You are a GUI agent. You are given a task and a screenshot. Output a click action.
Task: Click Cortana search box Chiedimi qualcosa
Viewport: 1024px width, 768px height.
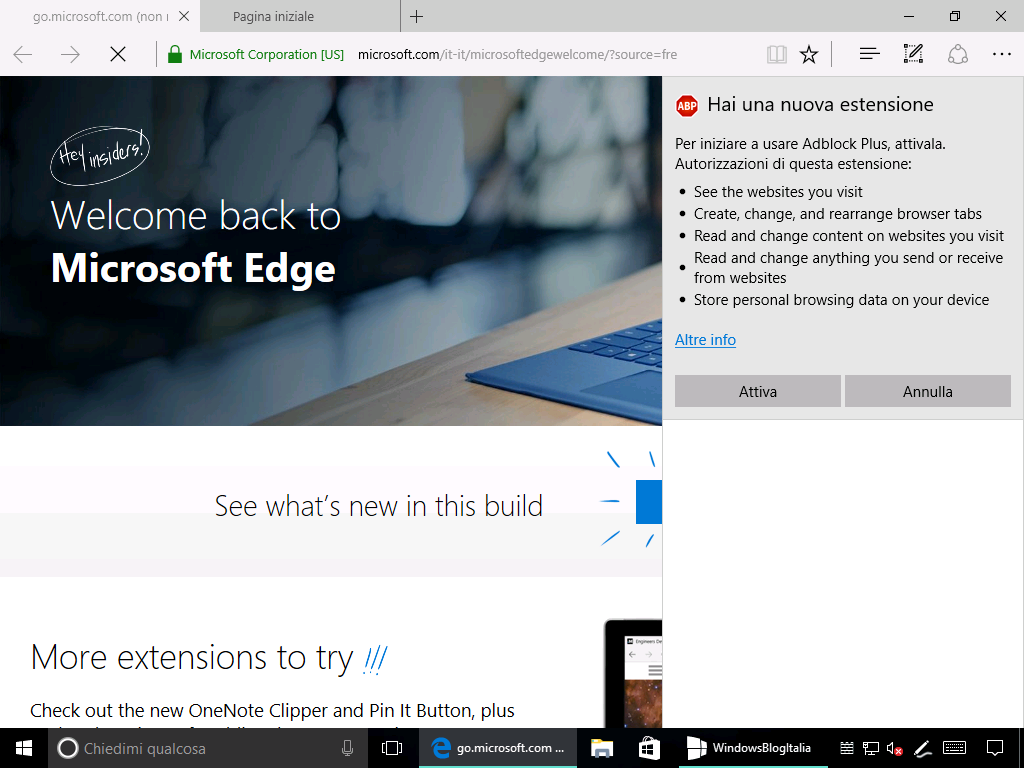pyautogui.click(x=208, y=748)
